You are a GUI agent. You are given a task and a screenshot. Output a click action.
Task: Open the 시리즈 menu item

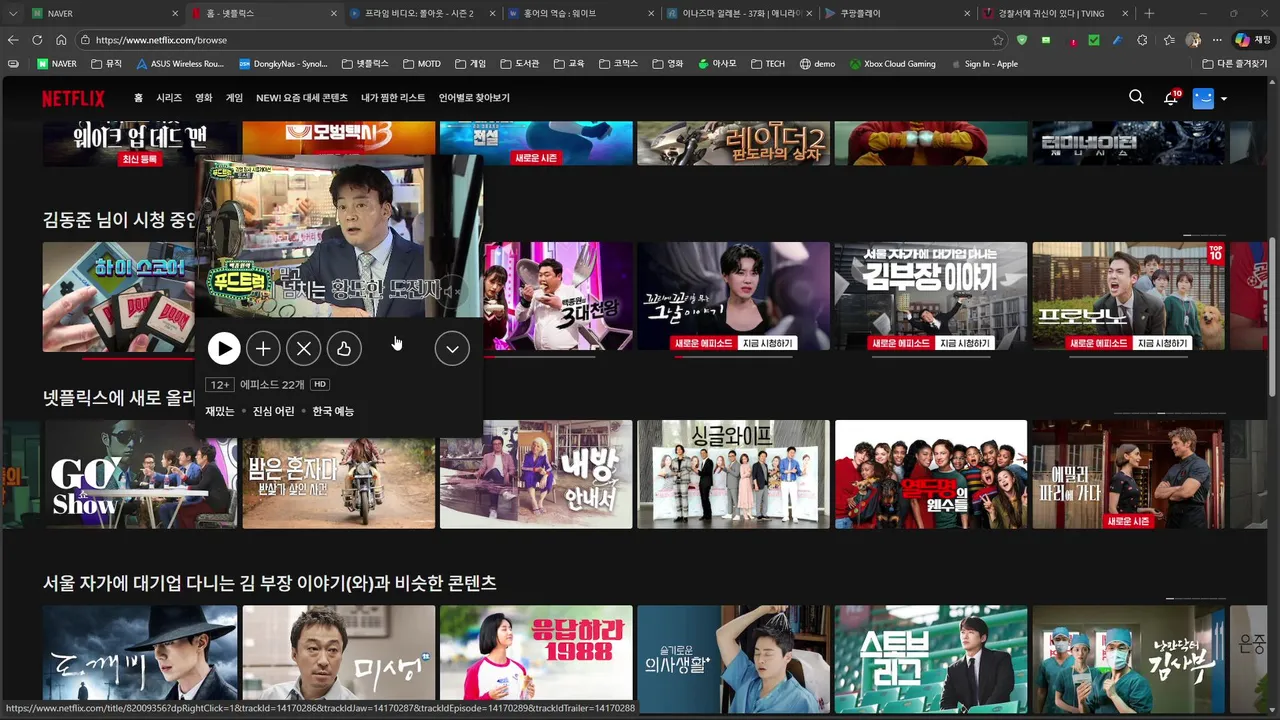click(169, 98)
